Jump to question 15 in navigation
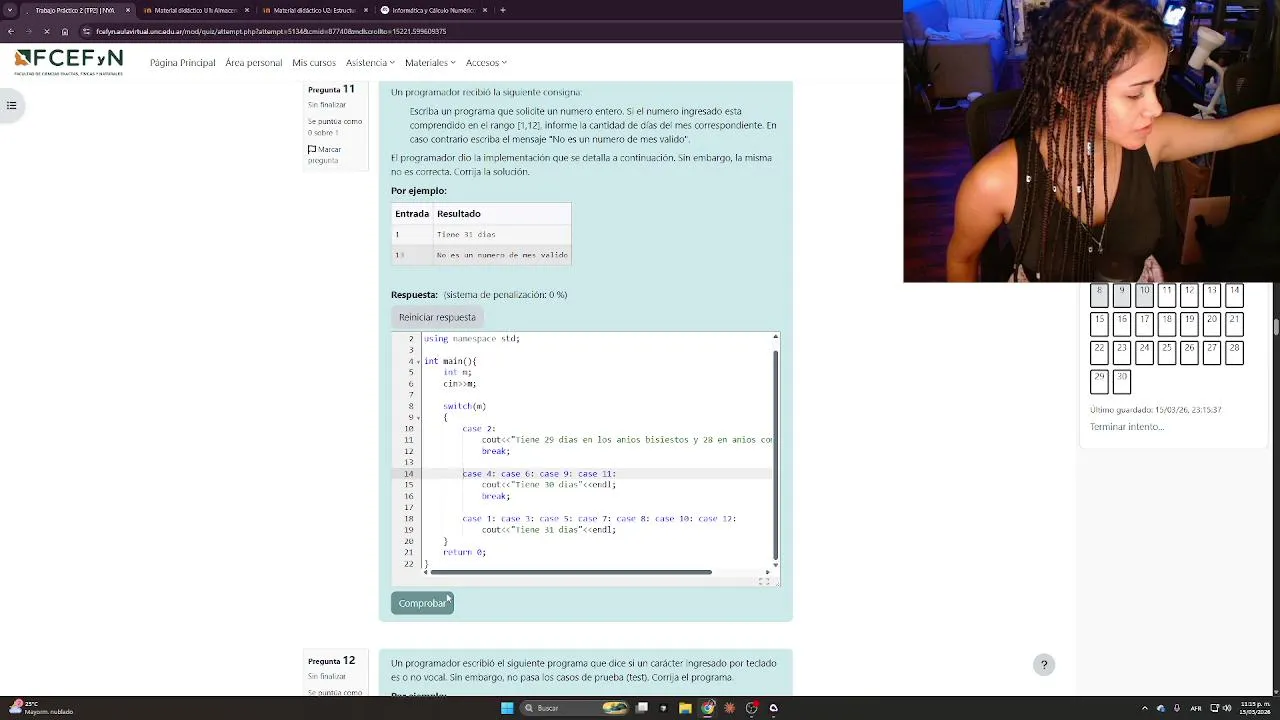This screenshot has width=1280, height=720. pyautogui.click(x=1099, y=324)
